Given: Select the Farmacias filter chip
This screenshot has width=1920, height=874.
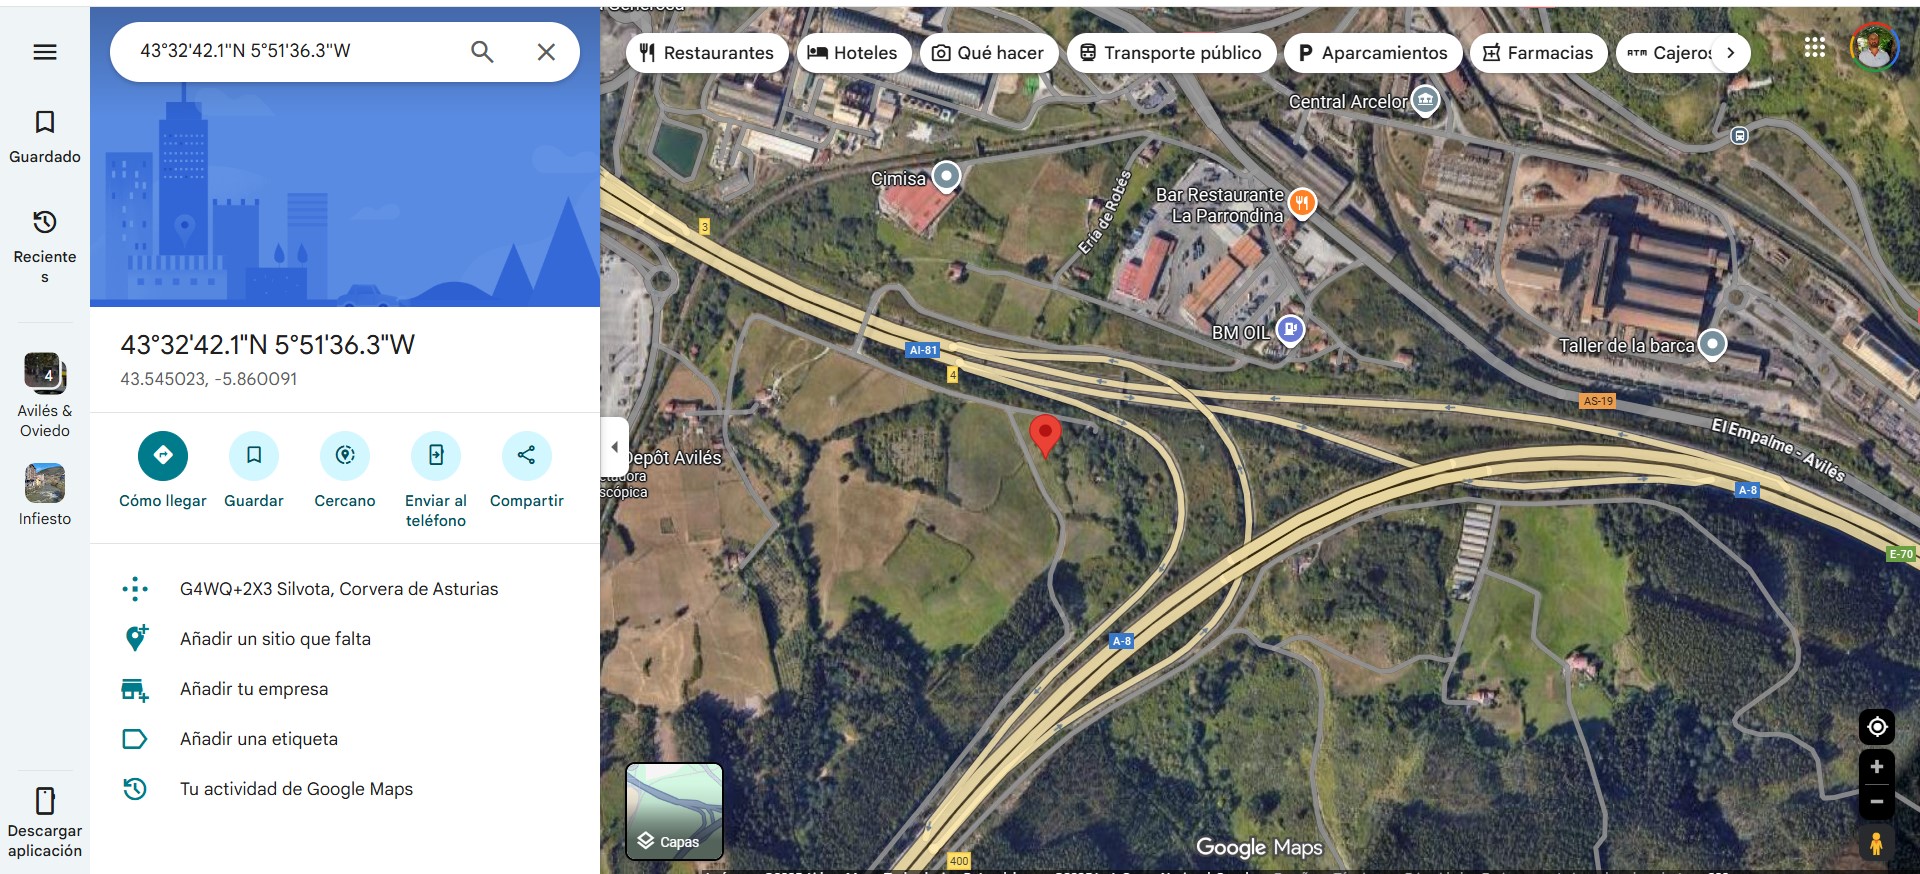Looking at the screenshot, I should point(1538,53).
